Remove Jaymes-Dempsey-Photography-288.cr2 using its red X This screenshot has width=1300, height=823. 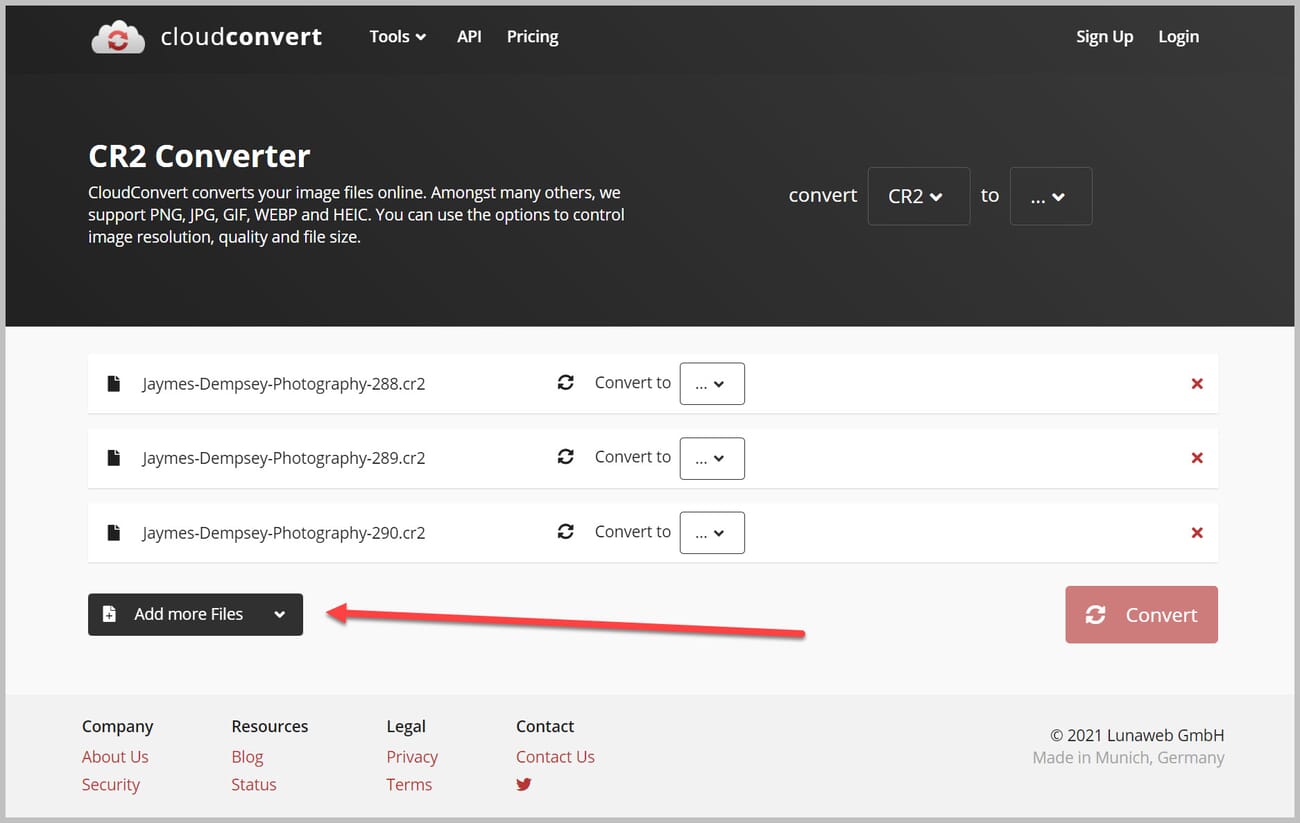[x=1197, y=383]
